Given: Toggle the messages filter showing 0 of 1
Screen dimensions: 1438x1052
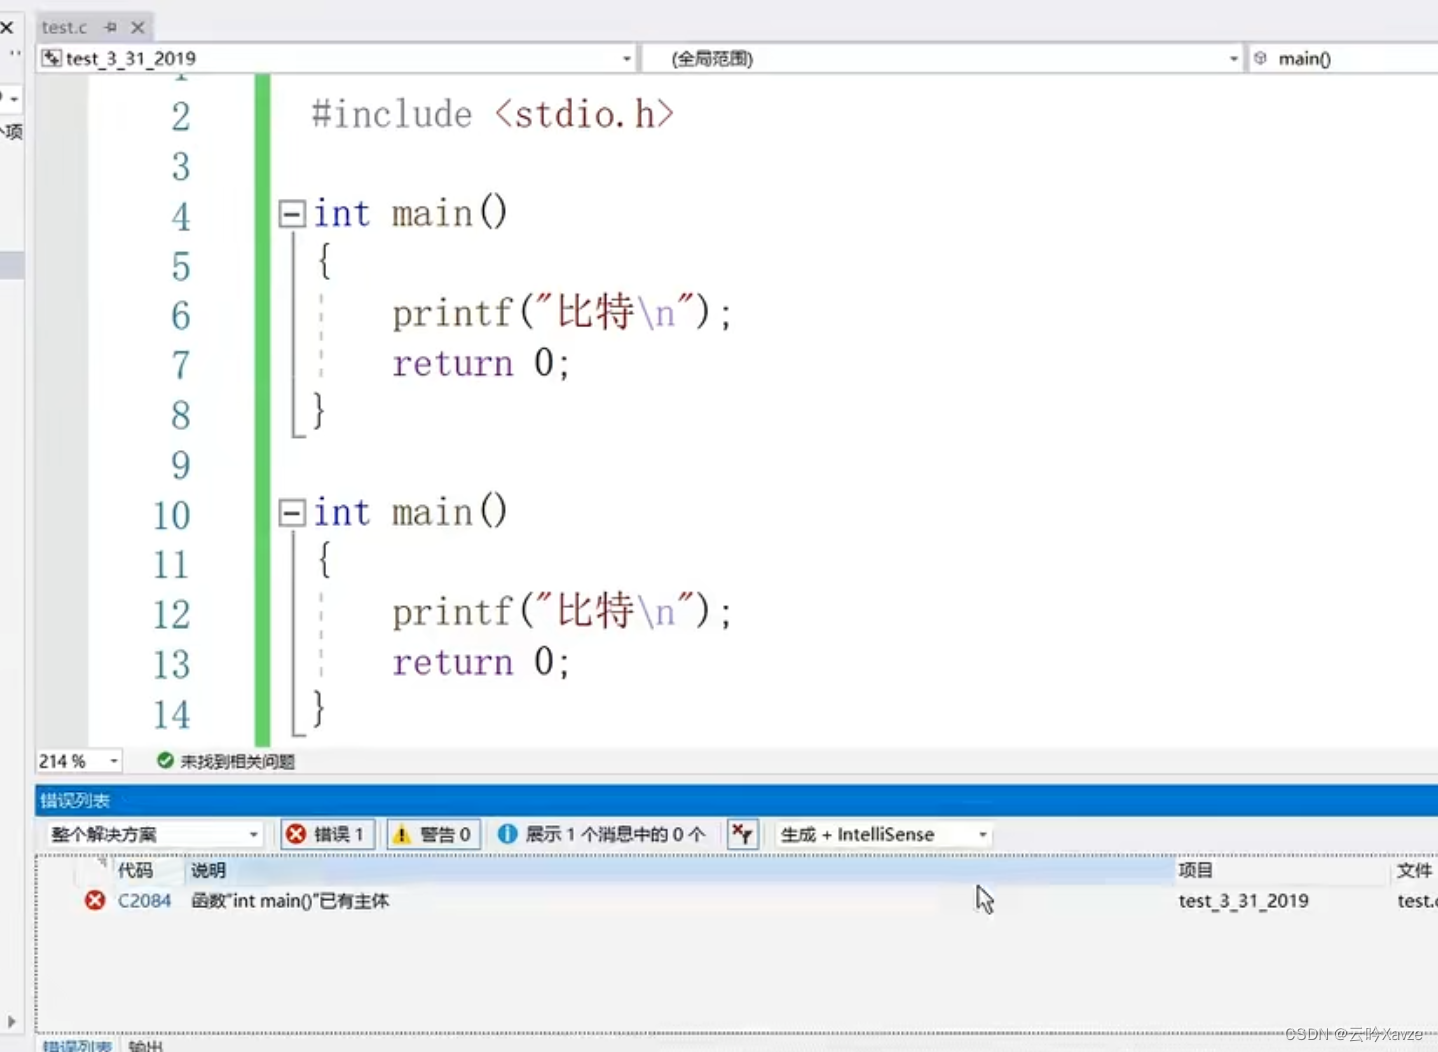Looking at the screenshot, I should pyautogui.click(x=602, y=834).
